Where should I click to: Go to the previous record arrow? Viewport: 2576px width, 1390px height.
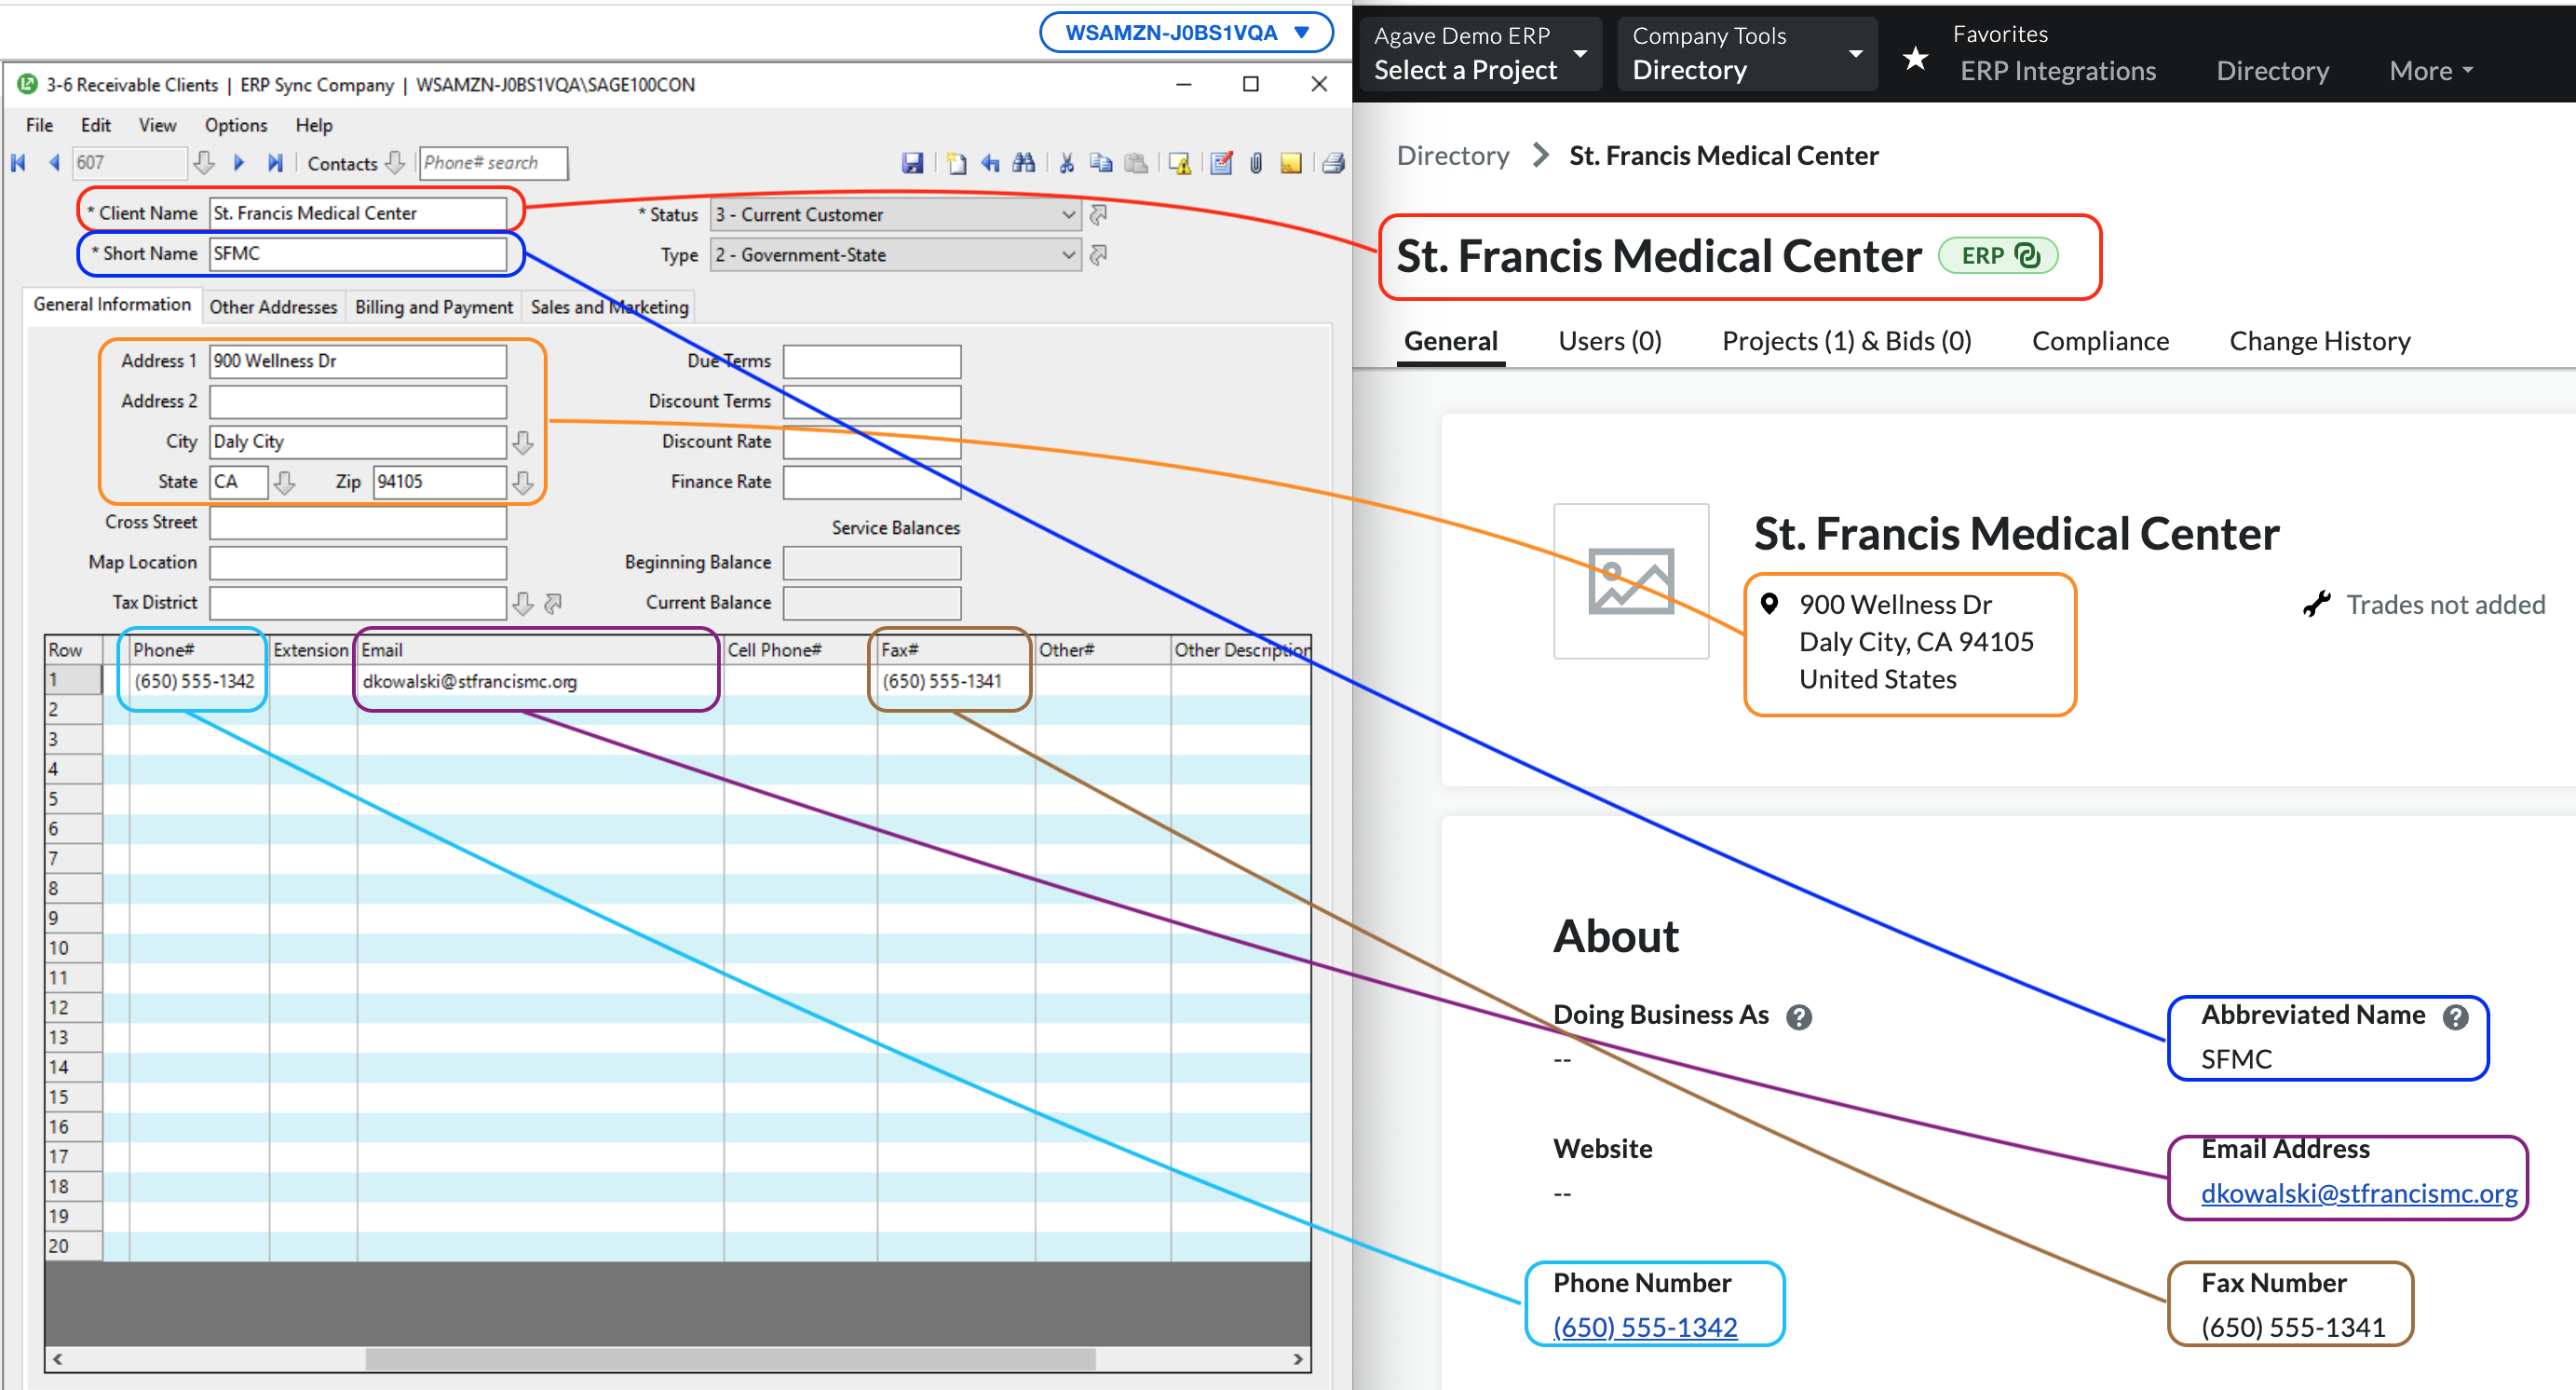54,162
